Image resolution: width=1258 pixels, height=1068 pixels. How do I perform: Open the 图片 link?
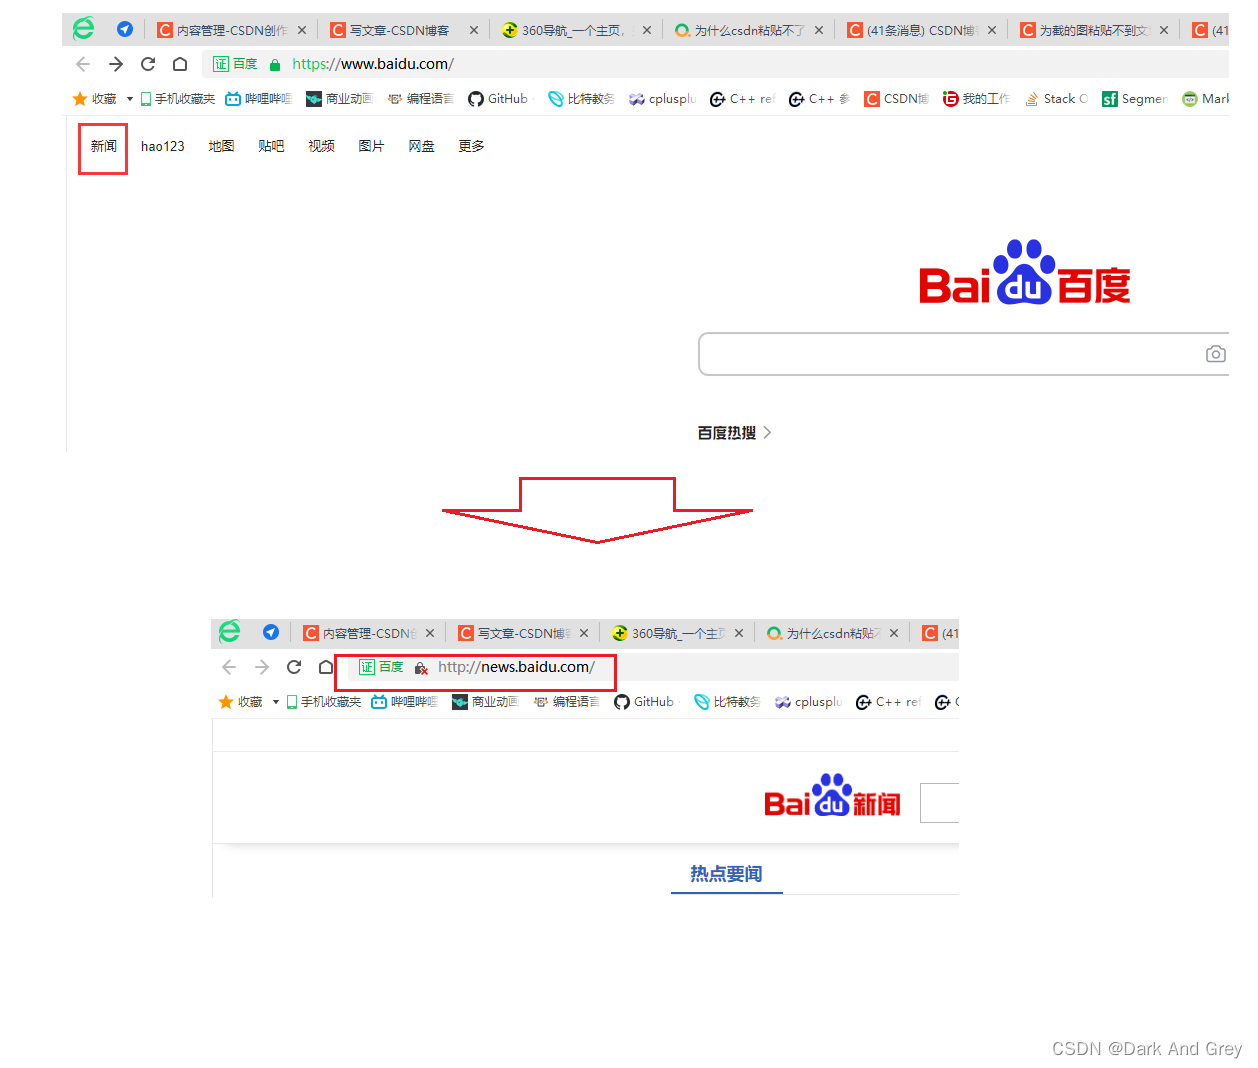click(x=371, y=146)
